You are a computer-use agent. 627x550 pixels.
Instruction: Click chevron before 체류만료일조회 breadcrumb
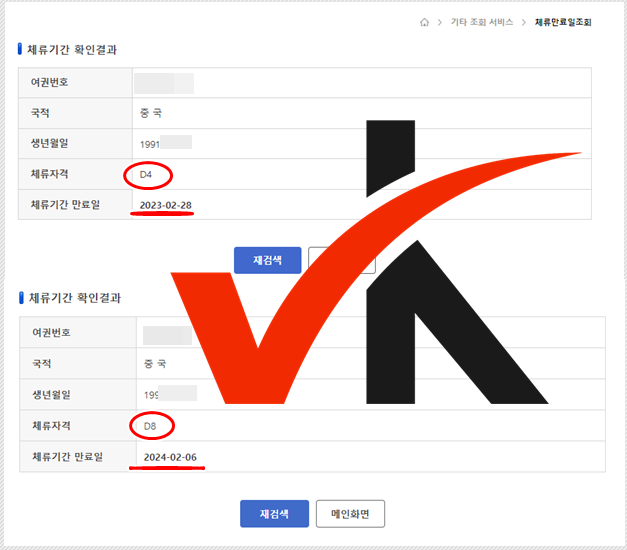coord(523,22)
